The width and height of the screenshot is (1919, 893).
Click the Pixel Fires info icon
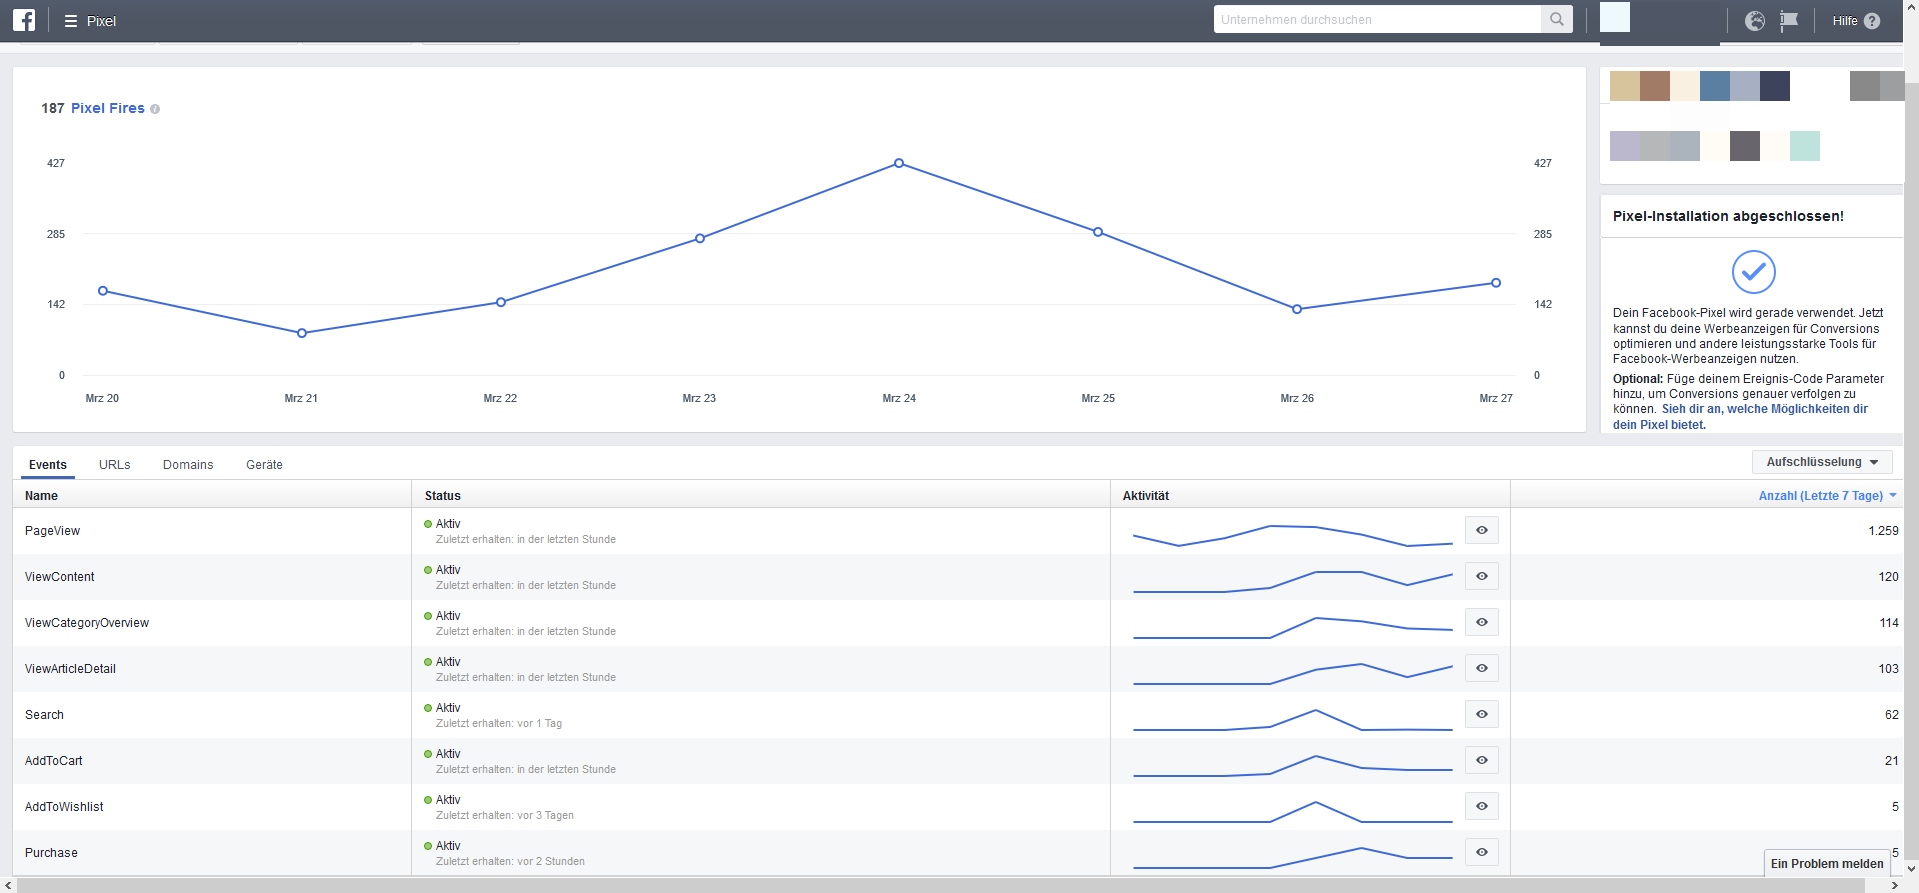click(155, 109)
